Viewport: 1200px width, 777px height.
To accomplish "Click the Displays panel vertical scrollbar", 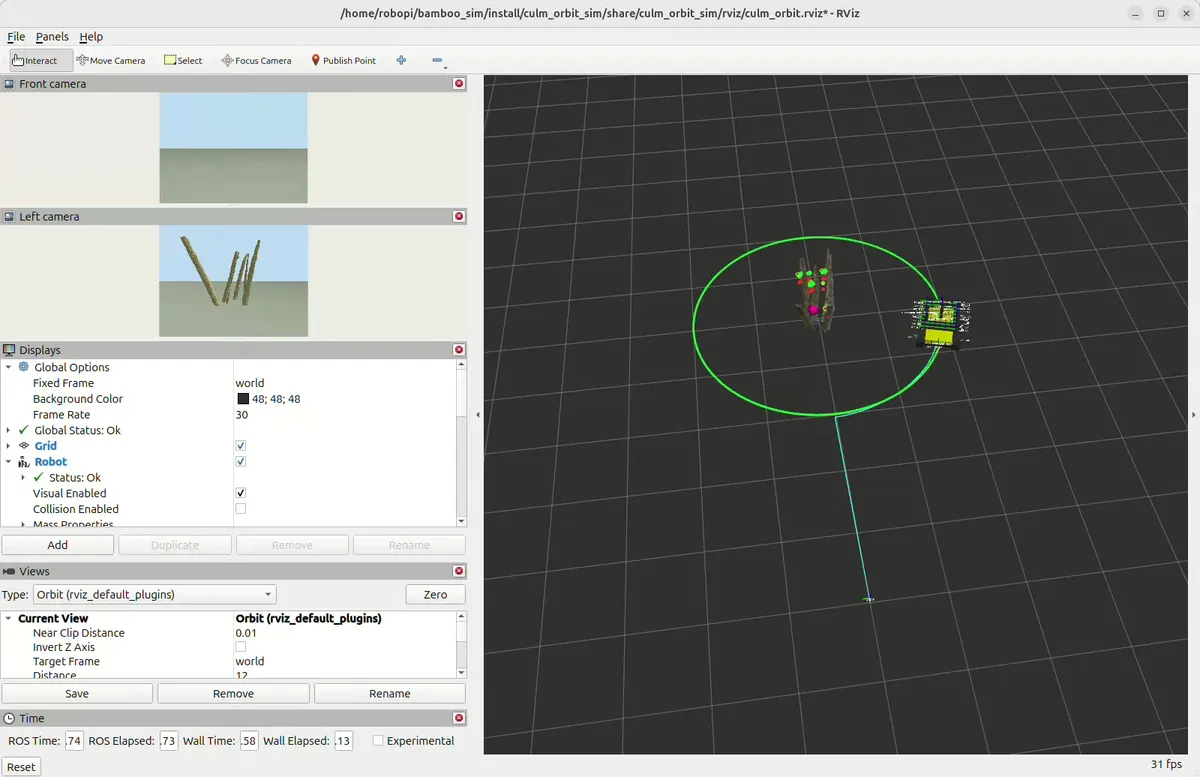I will (461, 442).
